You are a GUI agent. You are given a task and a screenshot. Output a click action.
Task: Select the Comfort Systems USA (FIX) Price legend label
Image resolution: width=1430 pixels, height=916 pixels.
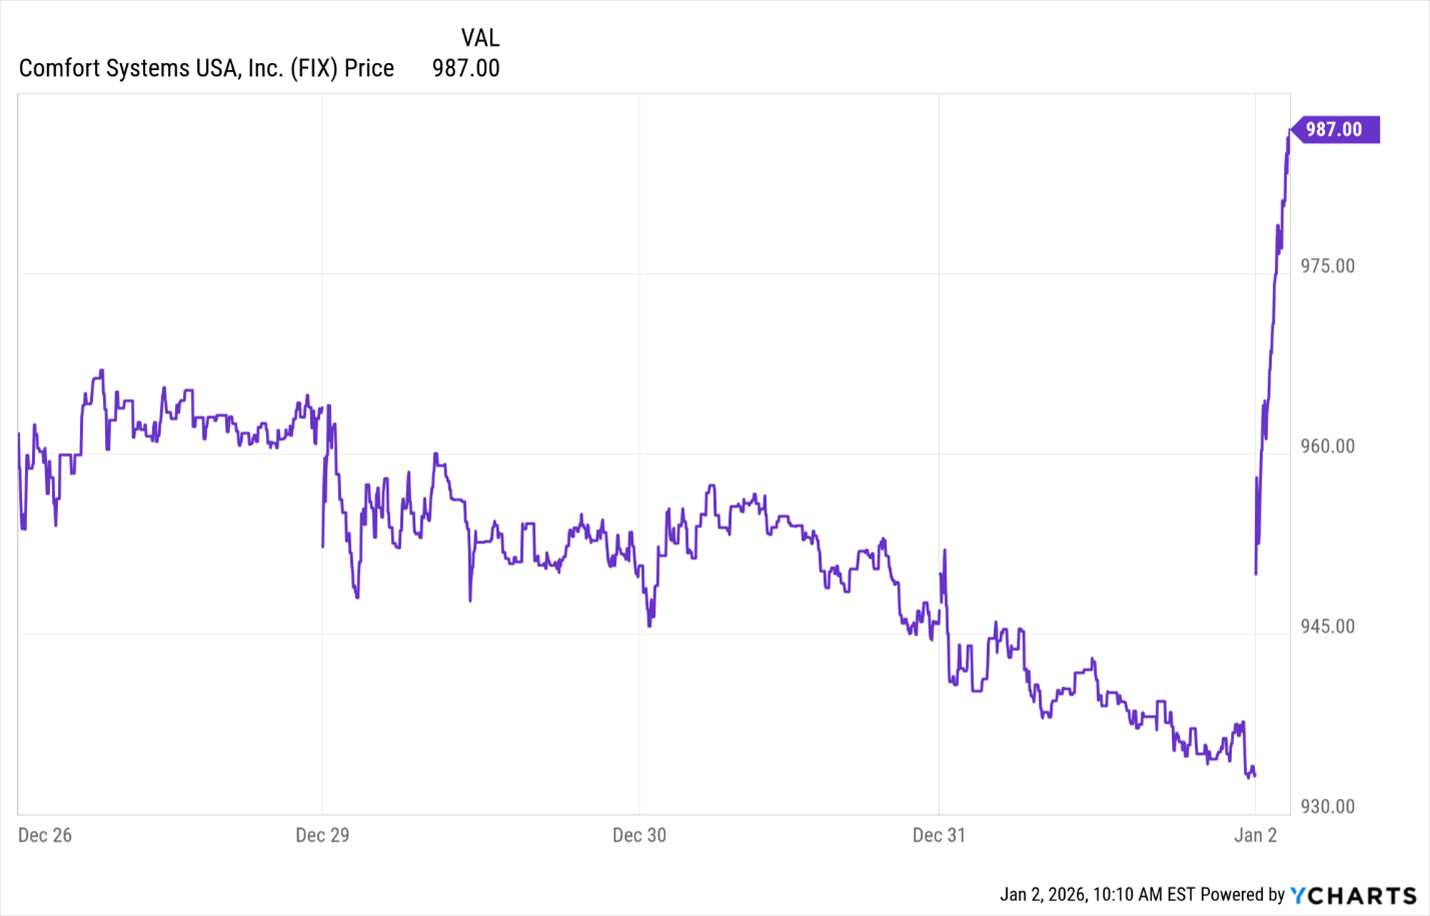(206, 68)
